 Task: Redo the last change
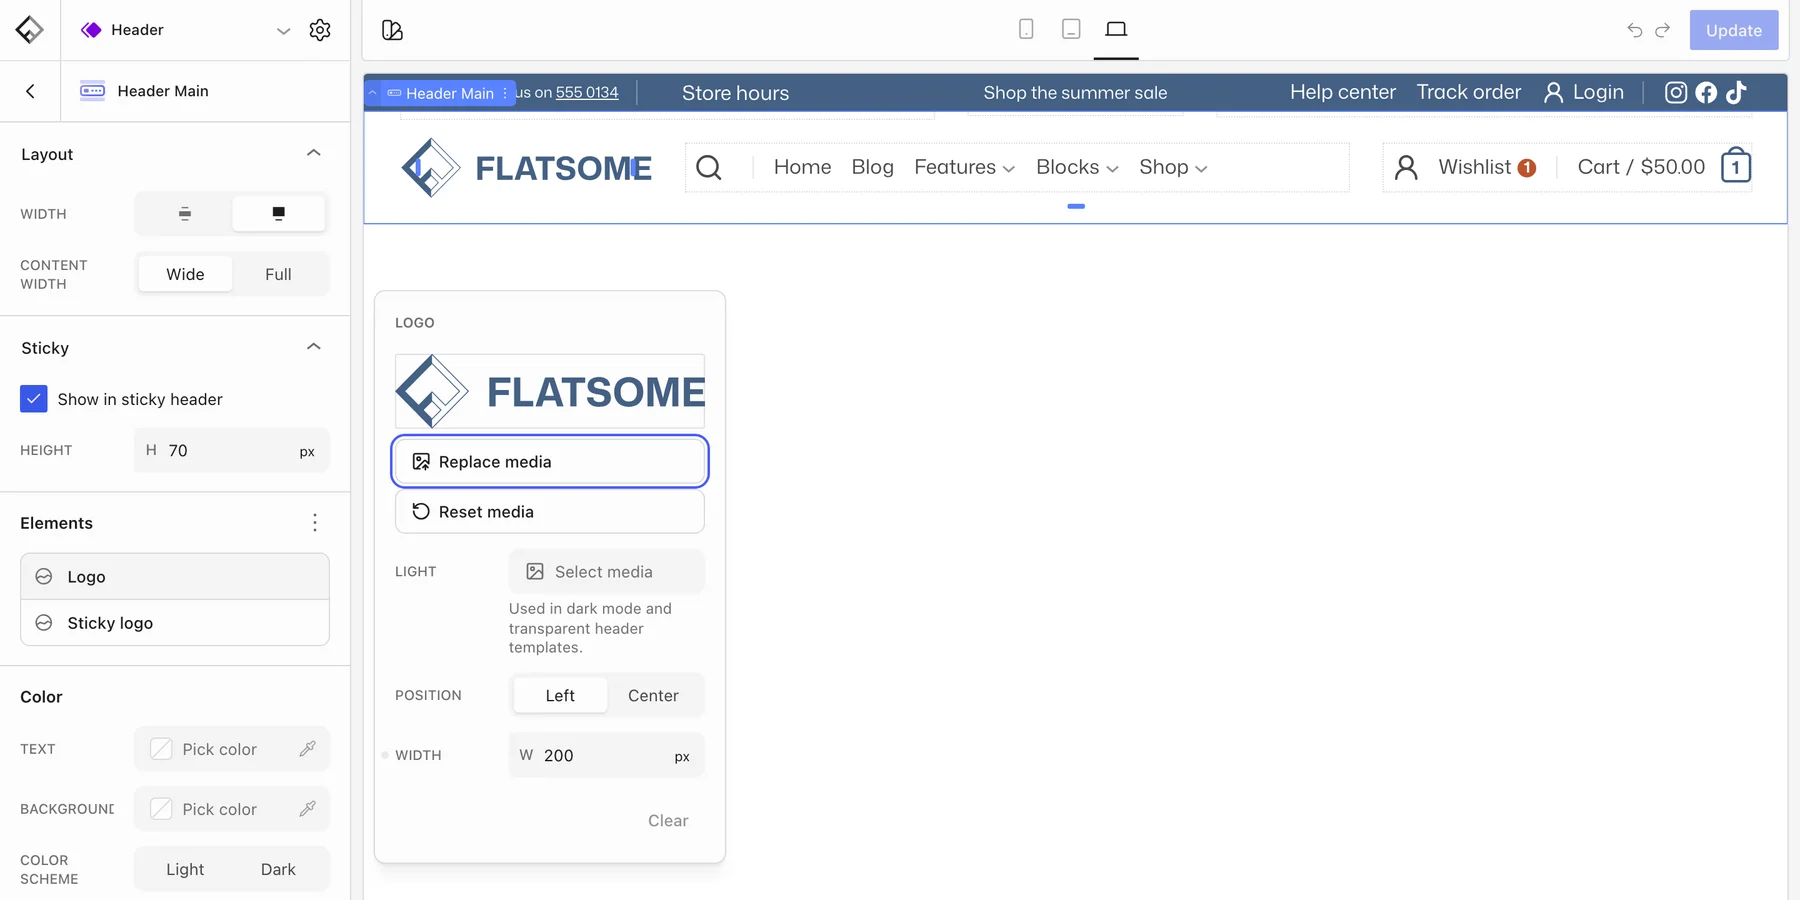coord(1662,30)
